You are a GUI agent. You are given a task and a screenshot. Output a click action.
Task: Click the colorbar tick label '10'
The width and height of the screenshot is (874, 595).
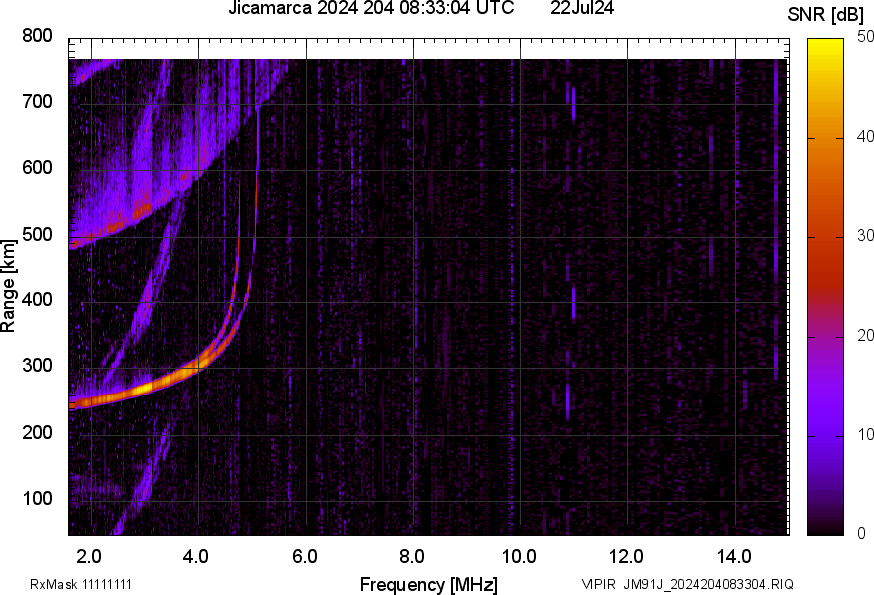[x=865, y=434]
